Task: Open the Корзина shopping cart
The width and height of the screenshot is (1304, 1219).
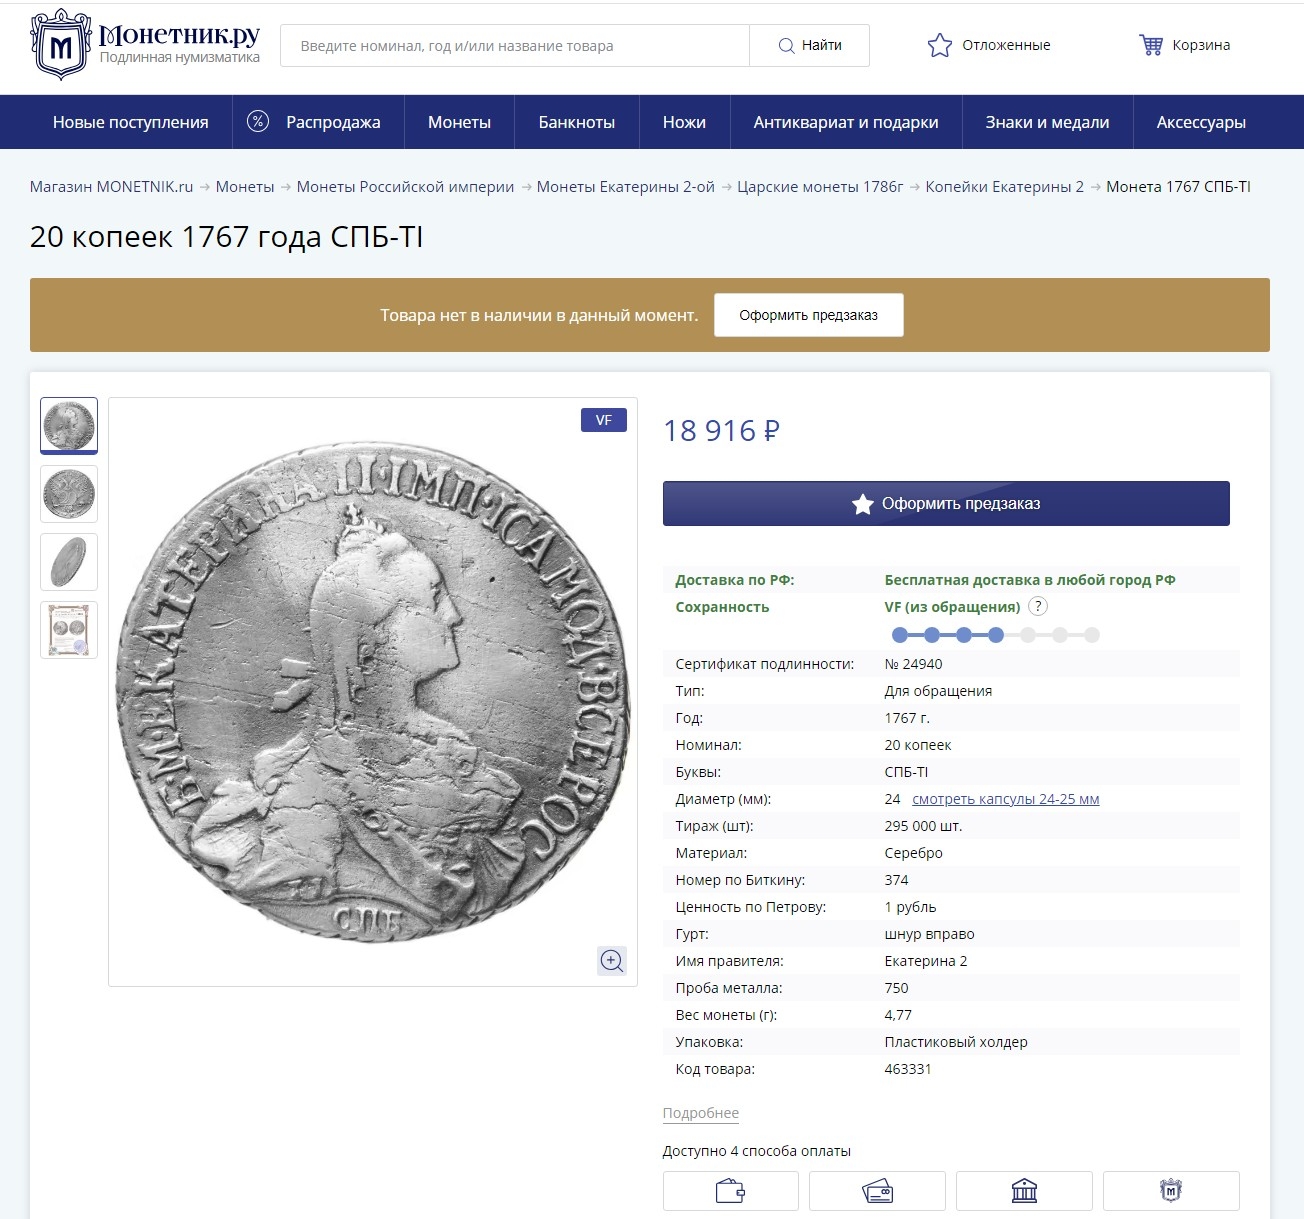Action: (1151, 45)
